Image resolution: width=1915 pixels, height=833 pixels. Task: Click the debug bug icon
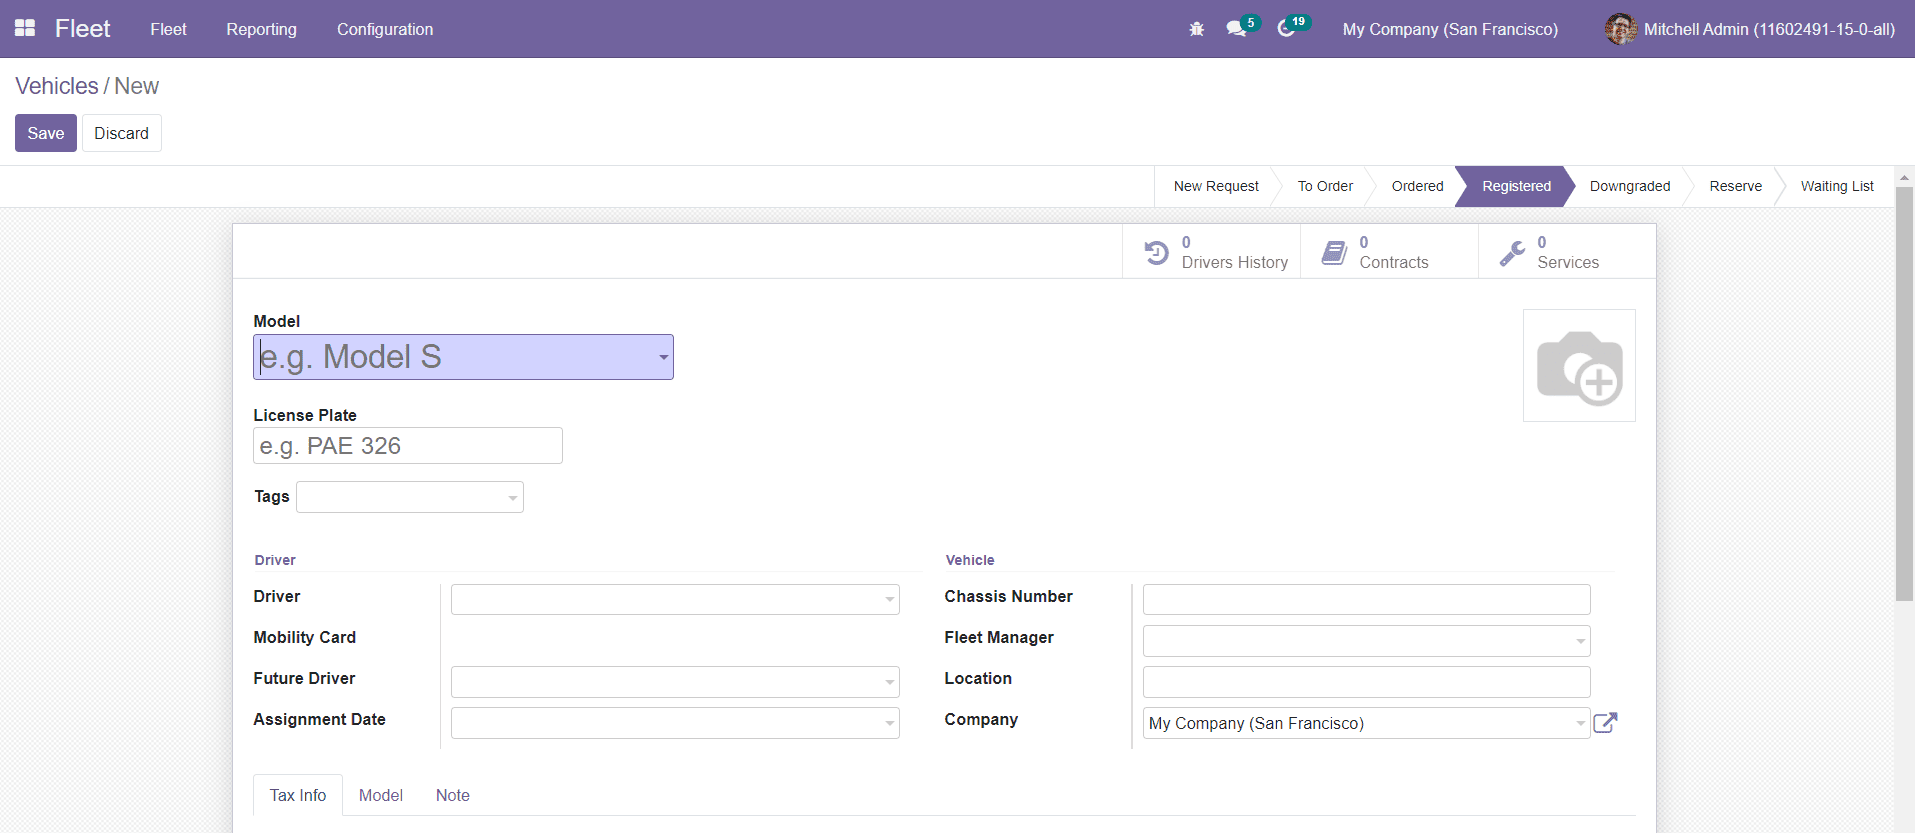click(x=1196, y=29)
